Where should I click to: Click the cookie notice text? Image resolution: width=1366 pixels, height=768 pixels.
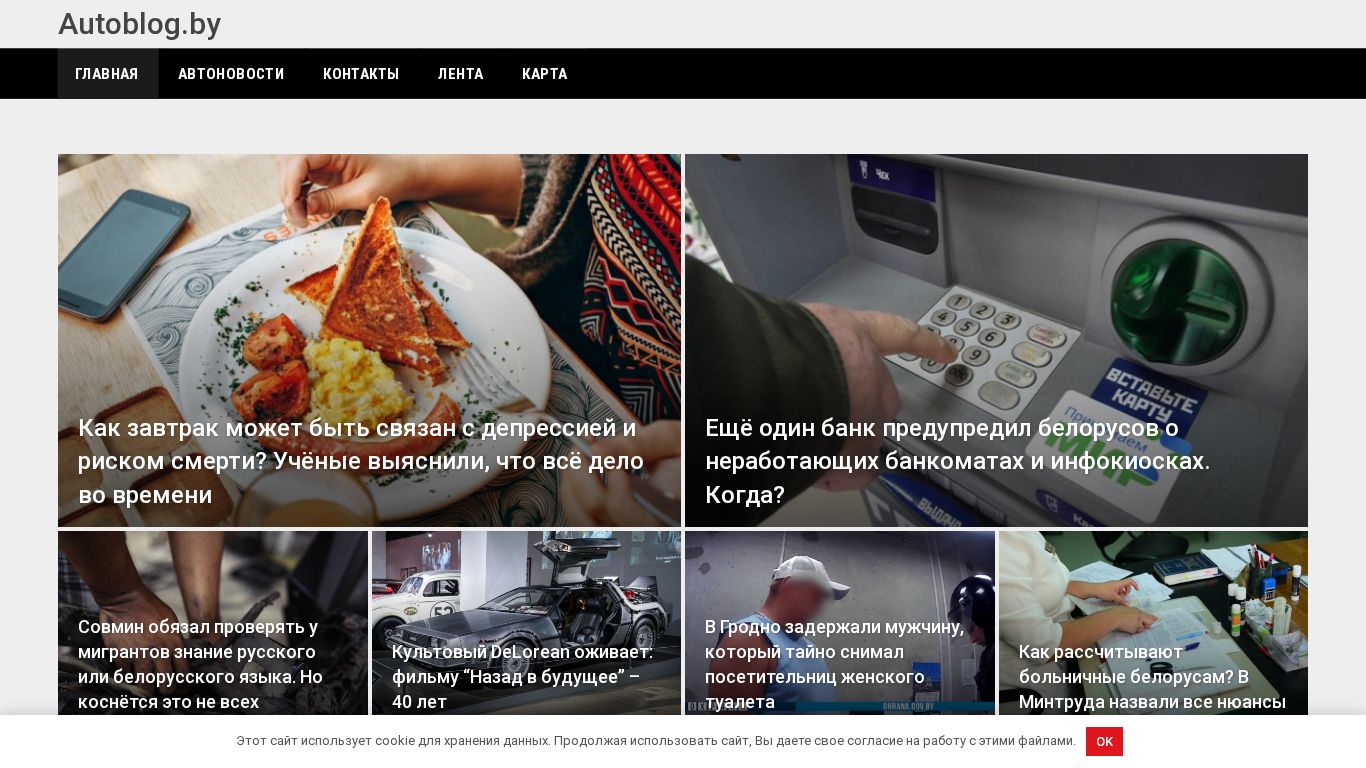(x=656, y=741)
